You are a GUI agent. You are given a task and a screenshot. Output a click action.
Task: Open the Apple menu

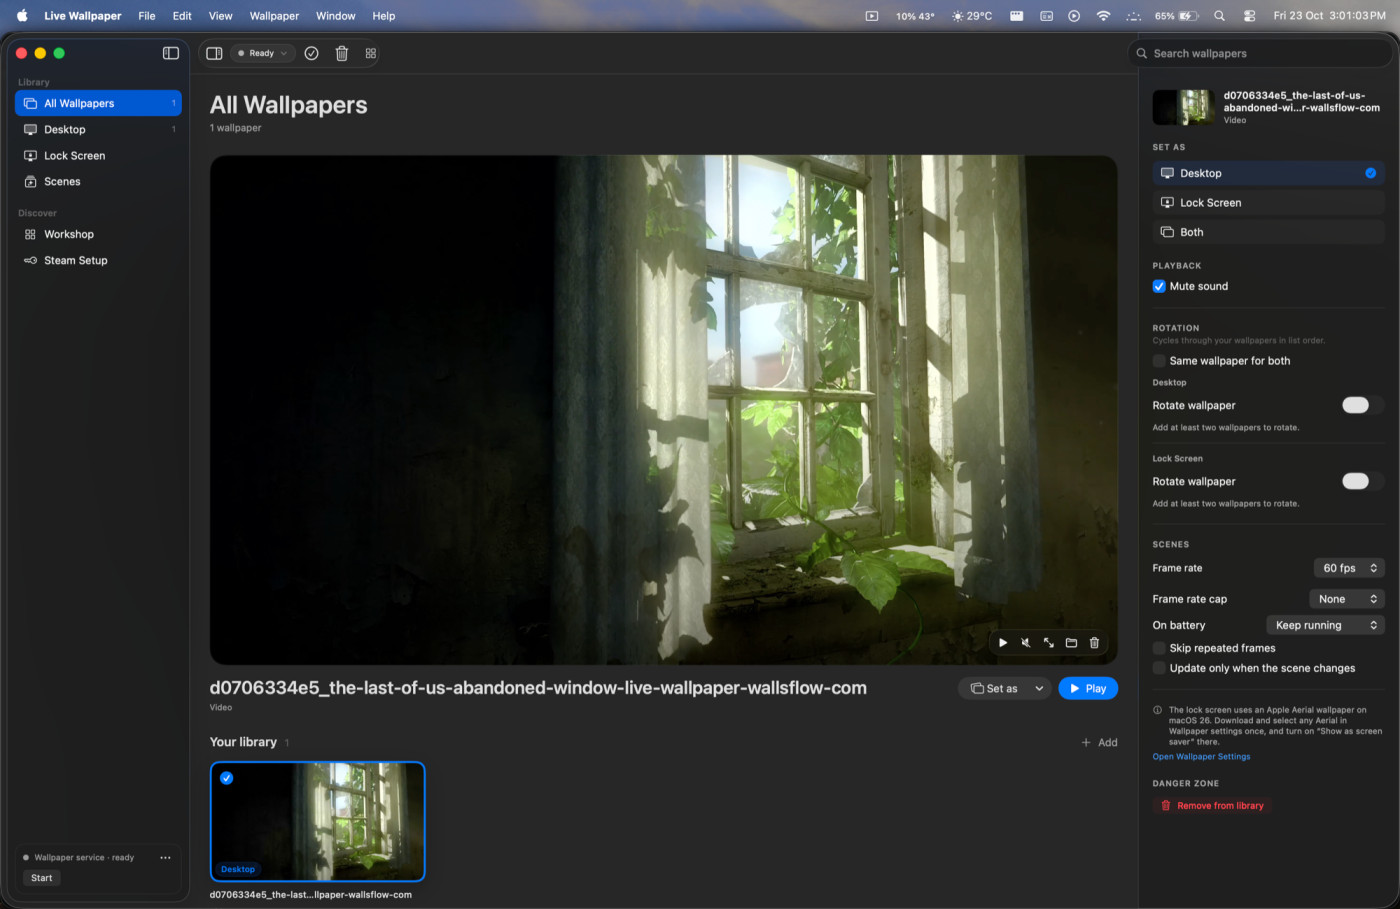coord(22,16)
